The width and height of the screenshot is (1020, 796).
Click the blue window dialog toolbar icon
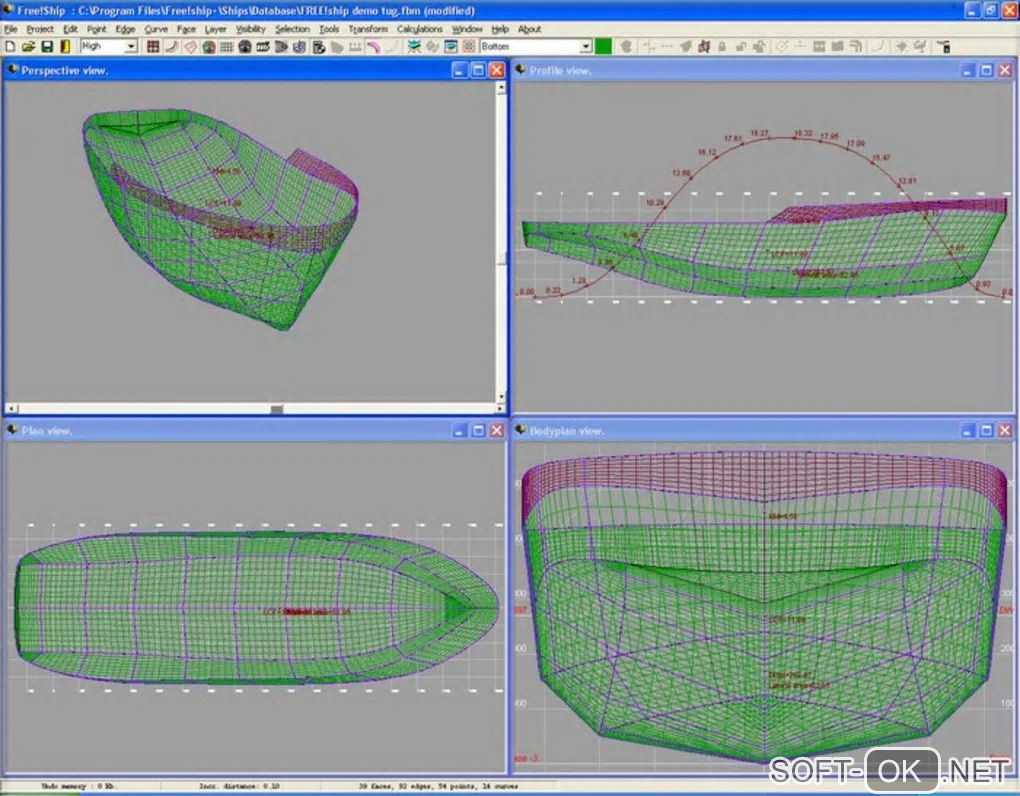[x=450, y=46]
